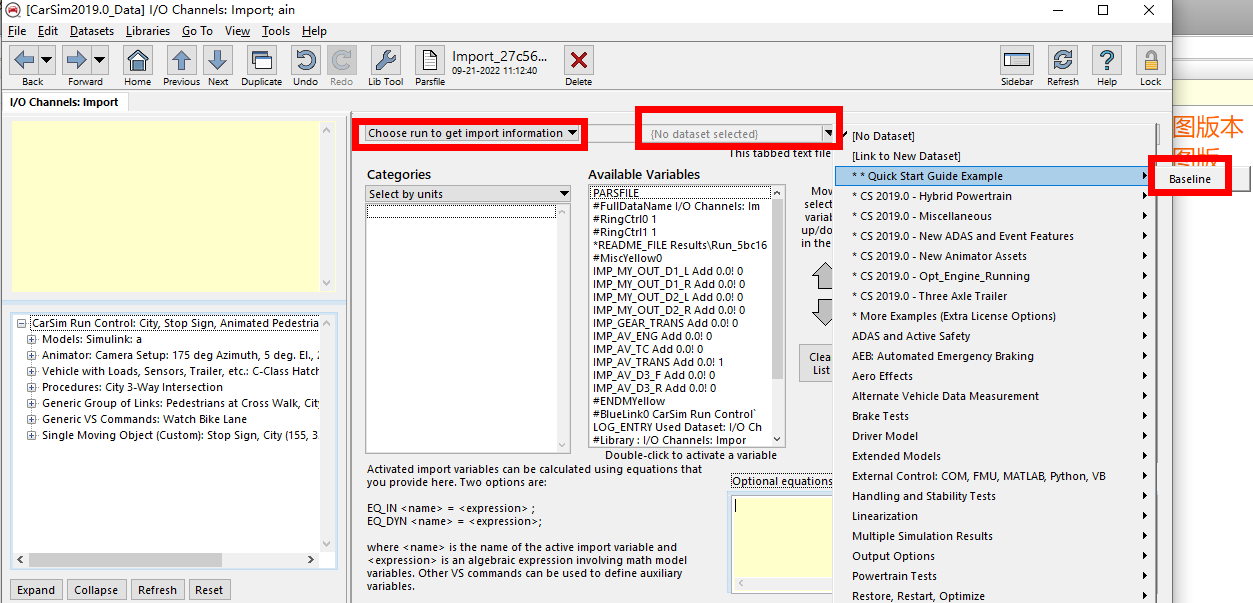Open CS 2019.0 - Miscellaneous submenu

pyautogui.click(x=995, y=216)
